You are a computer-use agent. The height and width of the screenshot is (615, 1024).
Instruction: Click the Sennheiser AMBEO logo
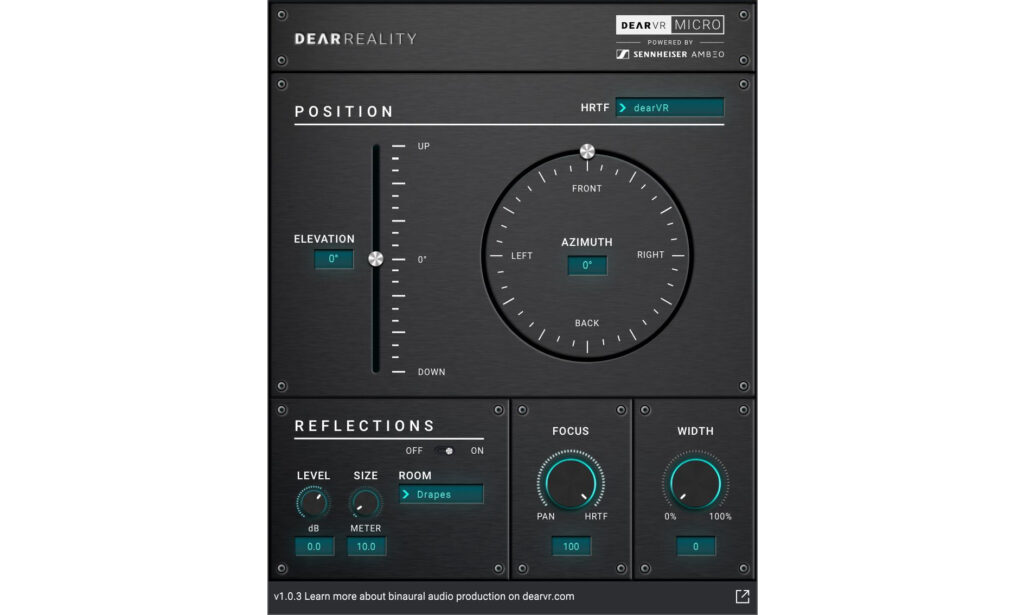pos(670,54)
